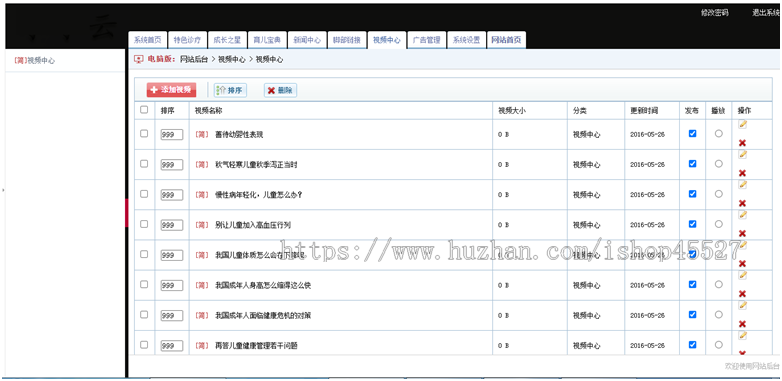Delete the 秋气轻寒儿童秋季泻正当时 video via red X

click(x=742, y=173)
